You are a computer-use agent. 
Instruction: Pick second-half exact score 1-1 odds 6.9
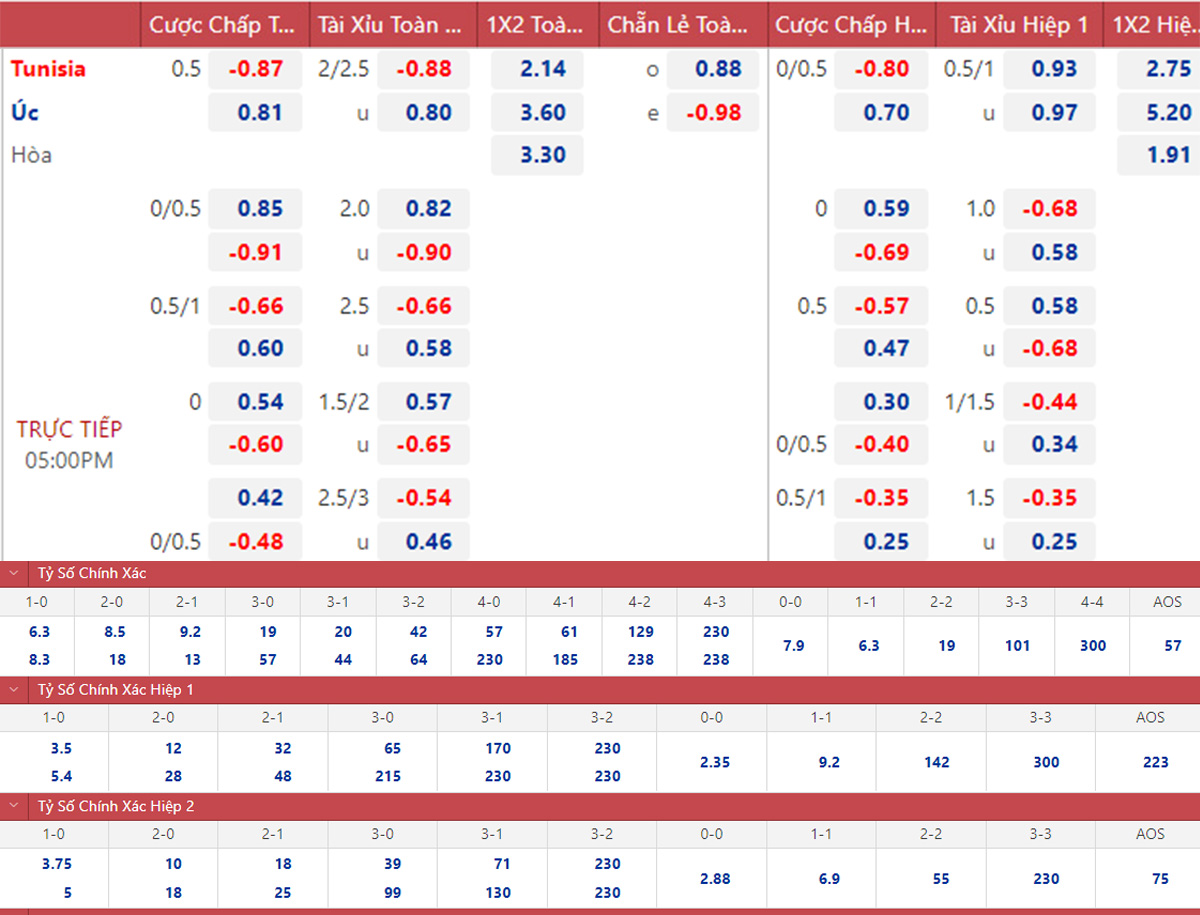829,879
